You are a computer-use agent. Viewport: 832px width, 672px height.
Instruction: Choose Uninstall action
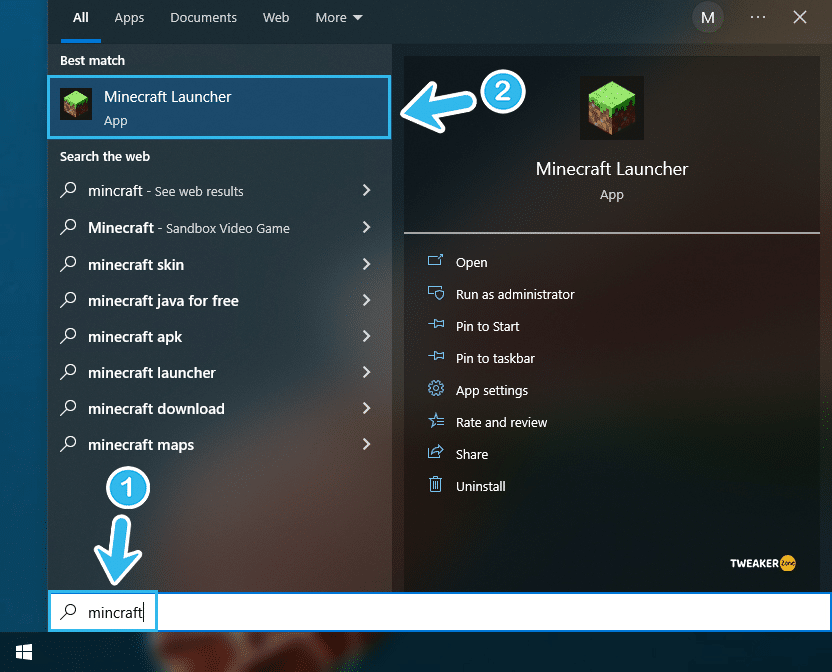click(x=480, y=486)
